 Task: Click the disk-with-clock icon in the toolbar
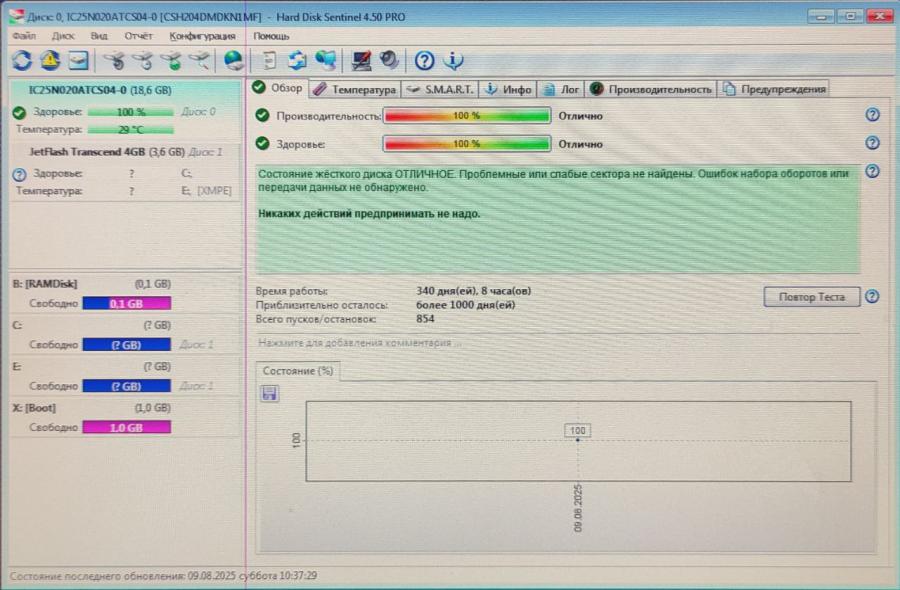pos(142,60)
